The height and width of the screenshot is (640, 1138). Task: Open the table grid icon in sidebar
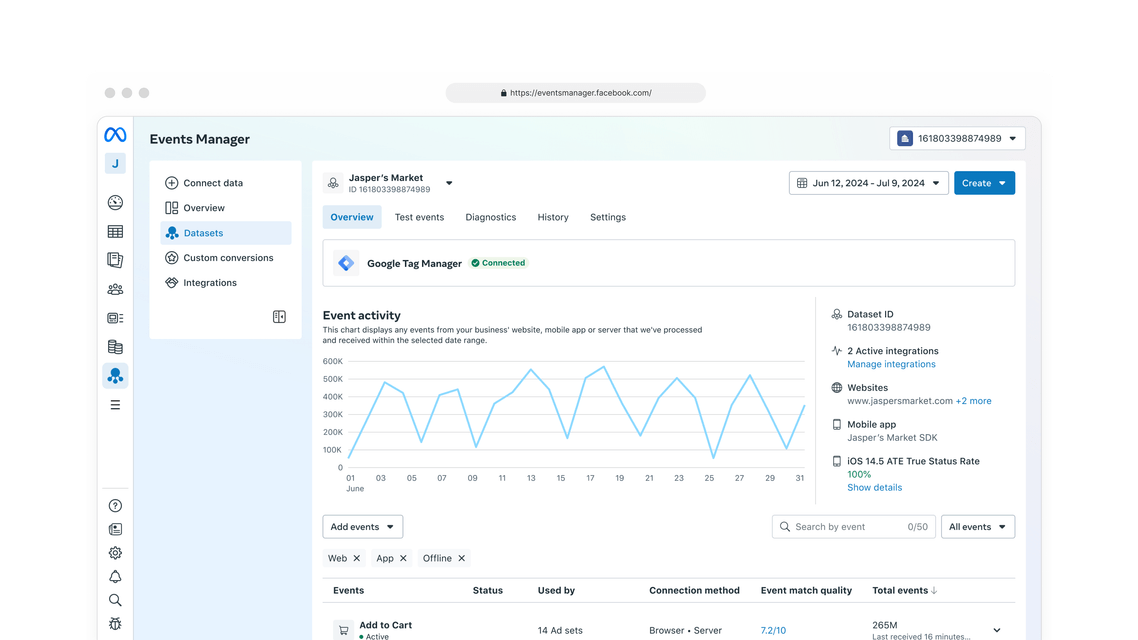coord(115,231)
